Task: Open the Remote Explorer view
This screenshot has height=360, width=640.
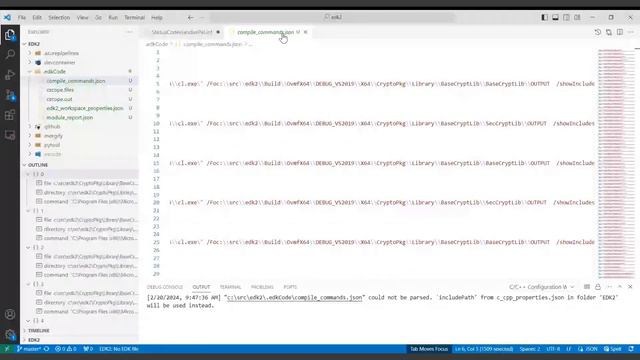Action: pos(10,135)
